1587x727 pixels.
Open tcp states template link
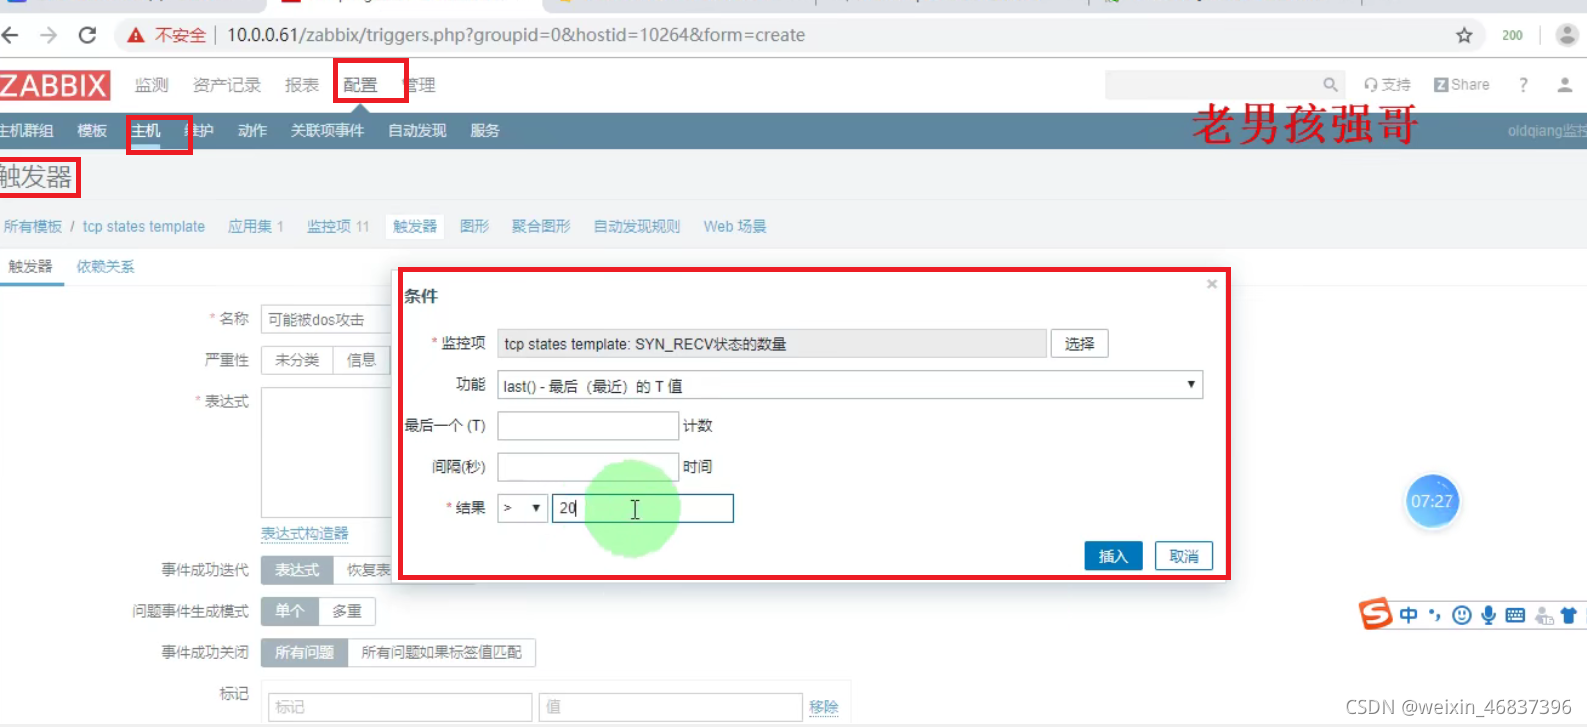click(144, 227)
